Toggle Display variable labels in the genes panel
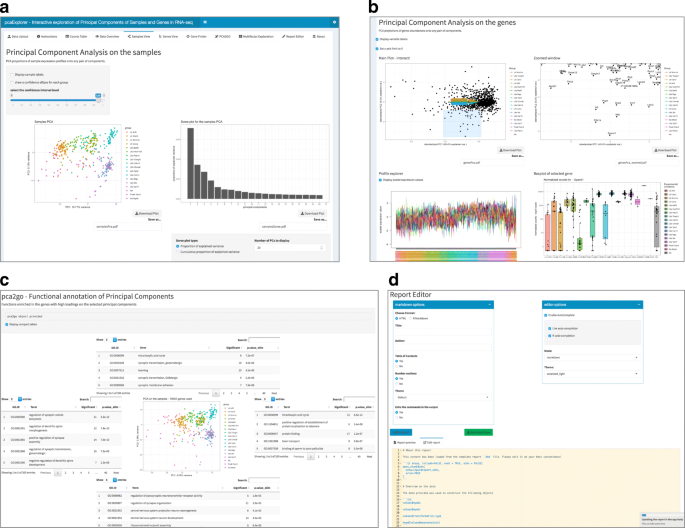The height and width of the screenshot is (528, 685). (377, 39)
